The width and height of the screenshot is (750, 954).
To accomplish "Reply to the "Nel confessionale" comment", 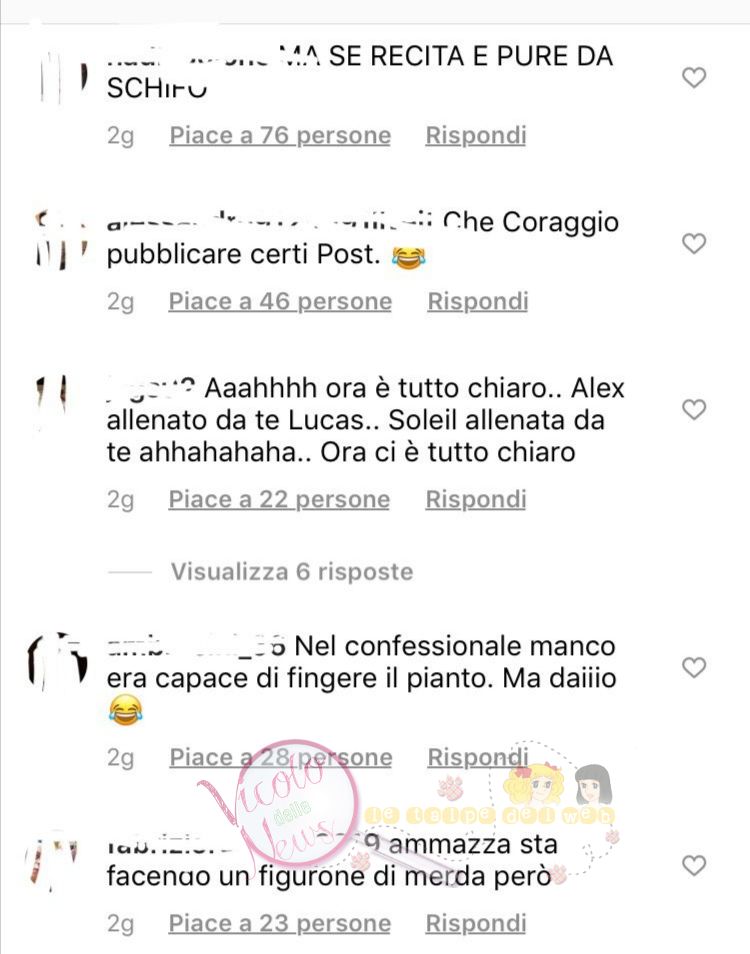I will pos(477,757).
